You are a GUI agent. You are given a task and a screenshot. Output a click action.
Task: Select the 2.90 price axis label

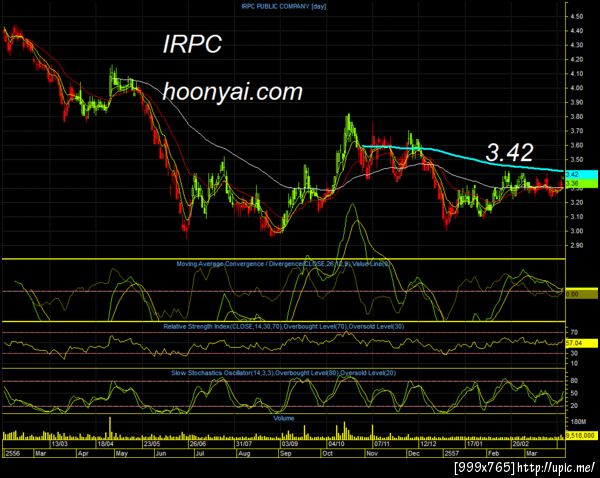coord(577,245)
